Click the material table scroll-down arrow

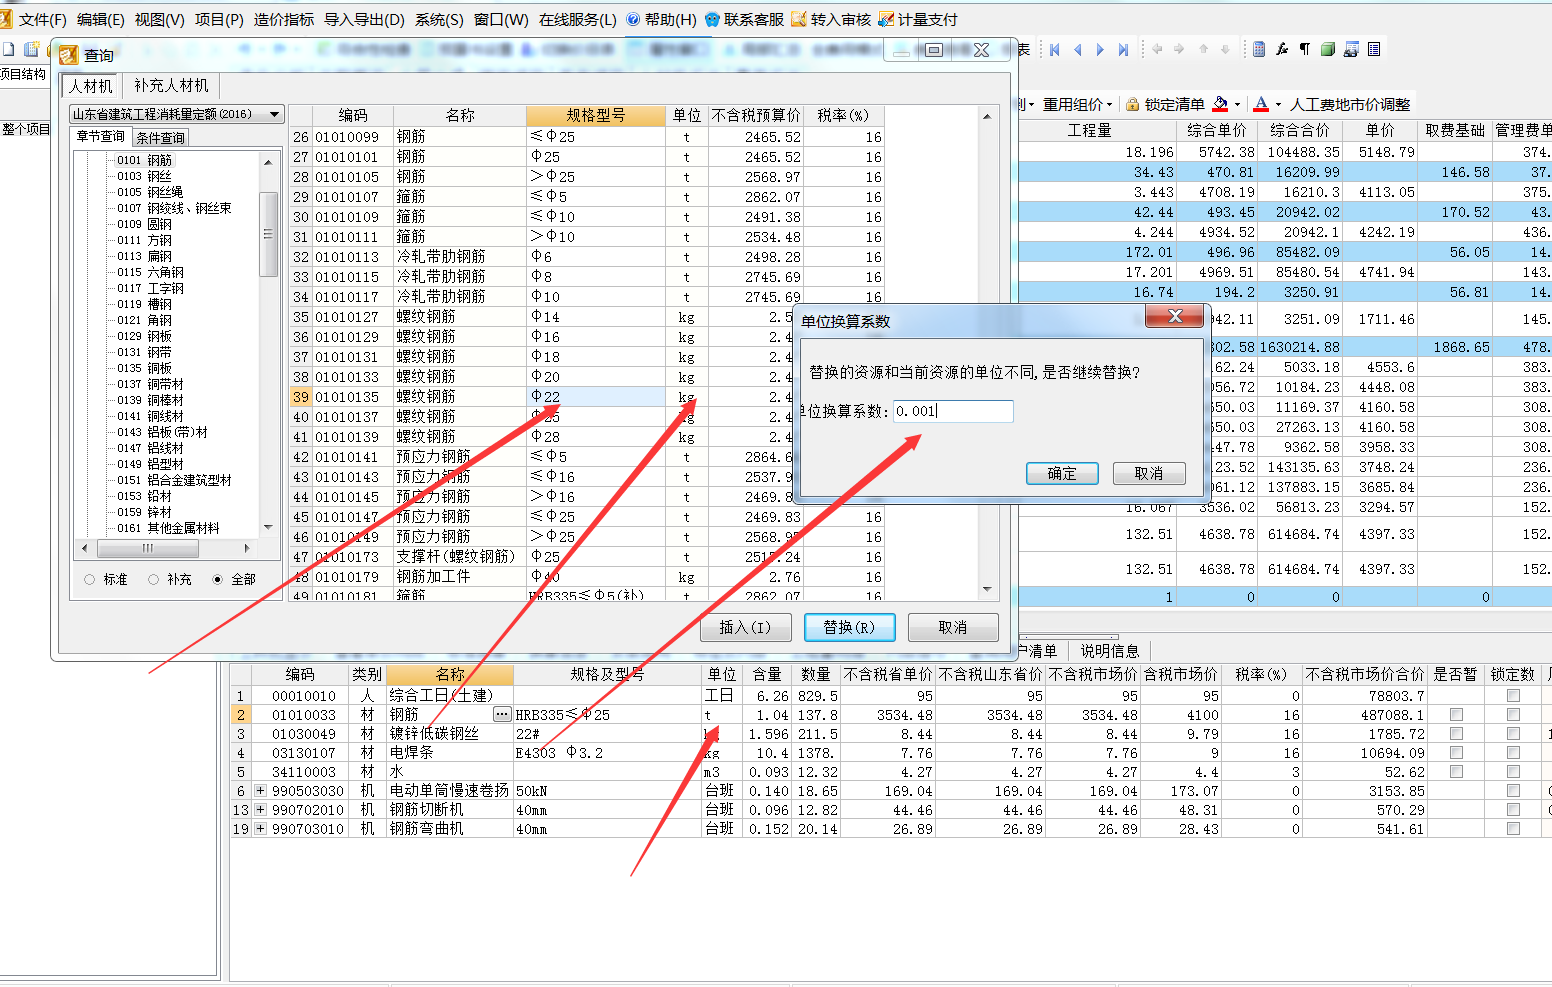[x=987, y=590]
